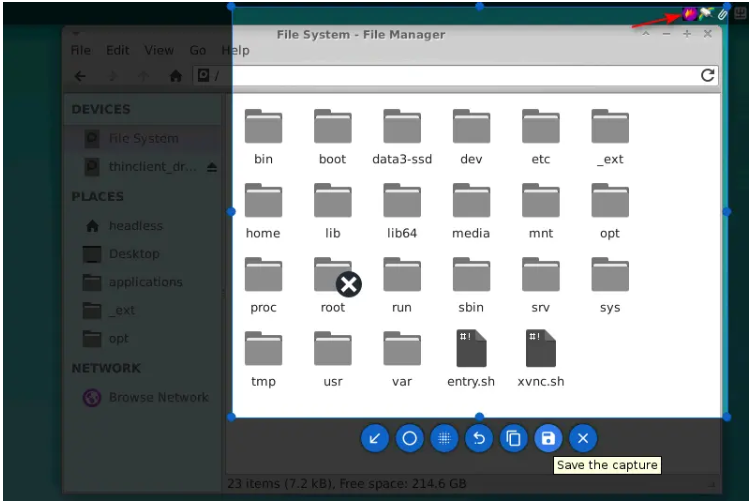Copy the capture to clipboard

513,438
